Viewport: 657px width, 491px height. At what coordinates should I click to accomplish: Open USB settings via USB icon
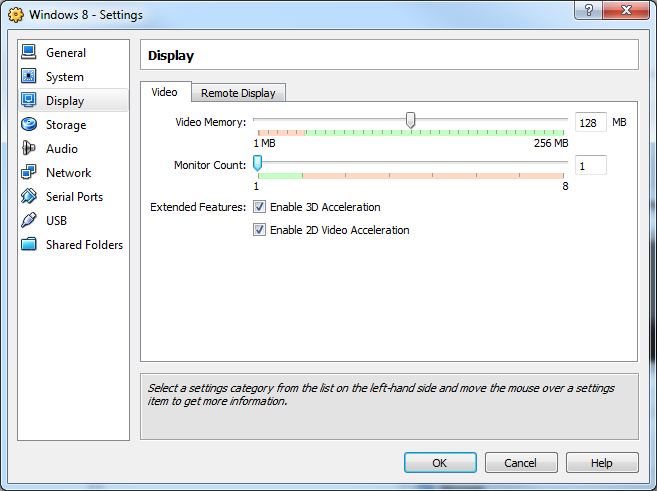pyautogui.click(x=28, y=221)
